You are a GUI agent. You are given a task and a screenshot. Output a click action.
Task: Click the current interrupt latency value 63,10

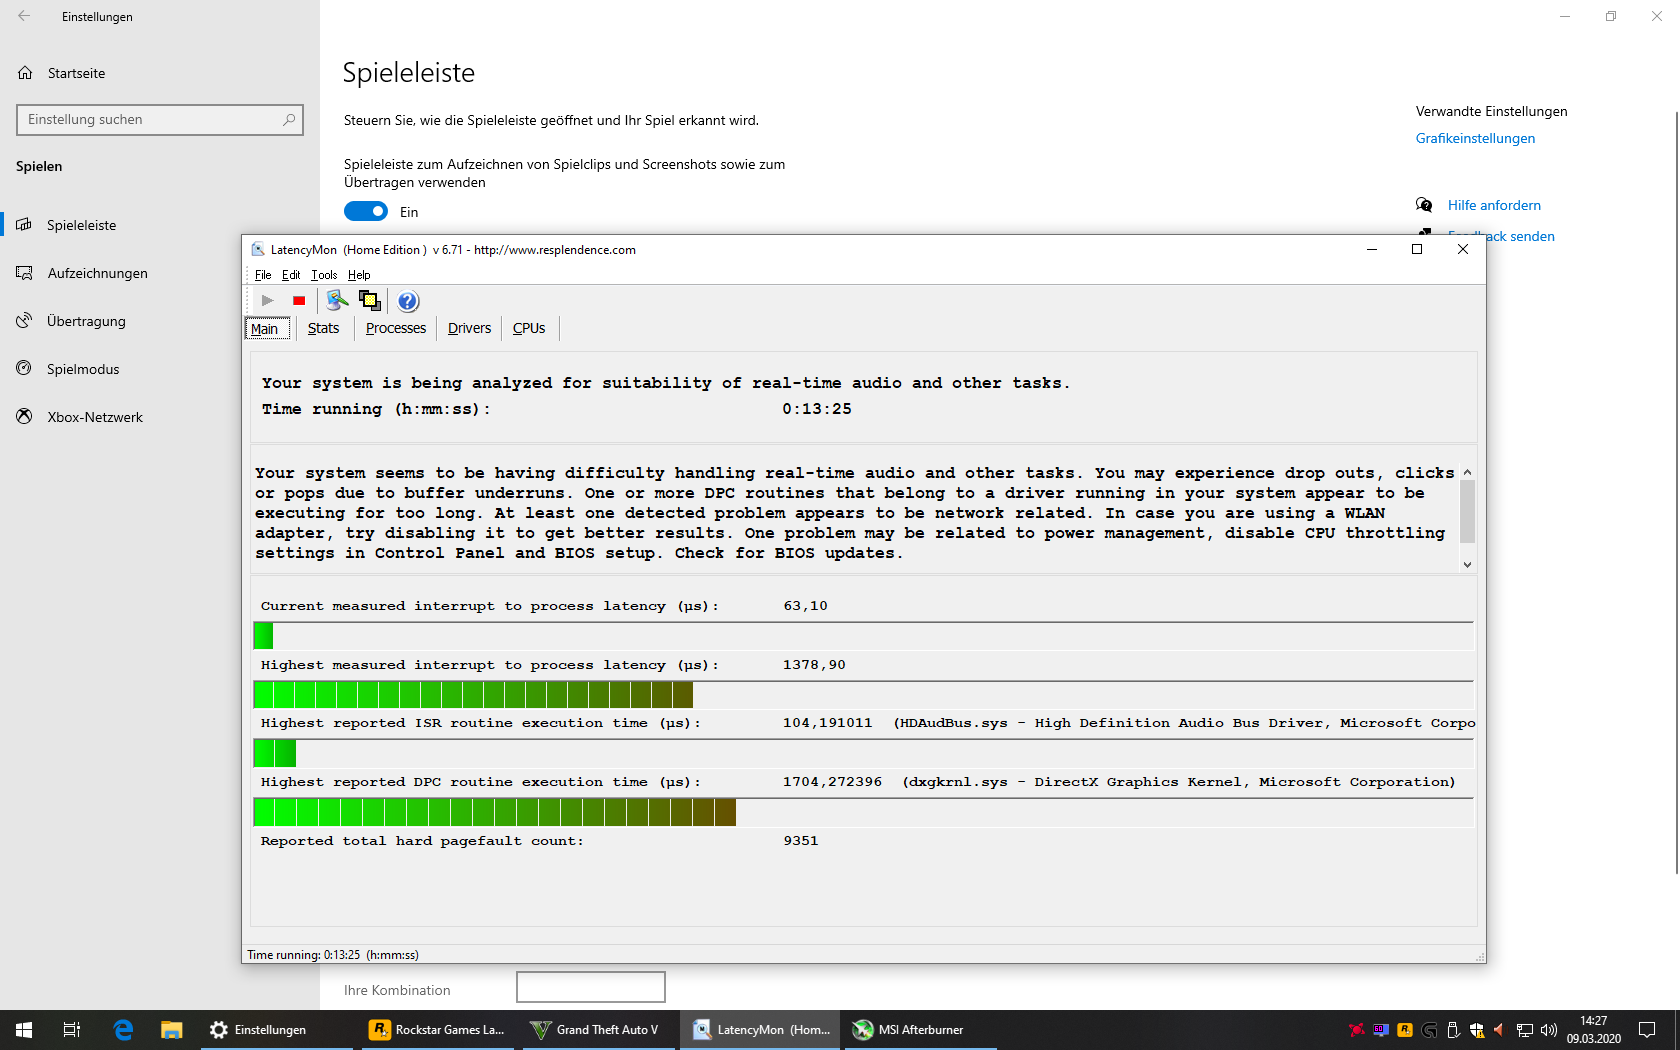click(x=805, y=606)
